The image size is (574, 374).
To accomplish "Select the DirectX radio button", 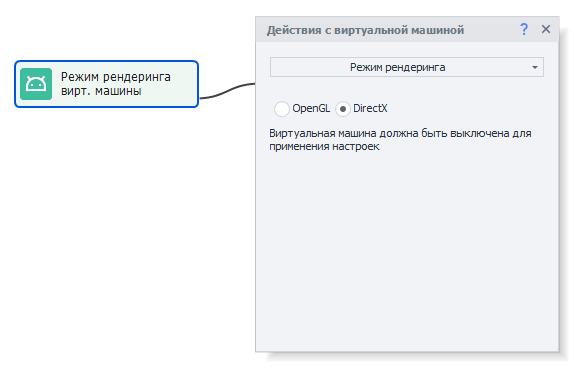I will point(343,109).
